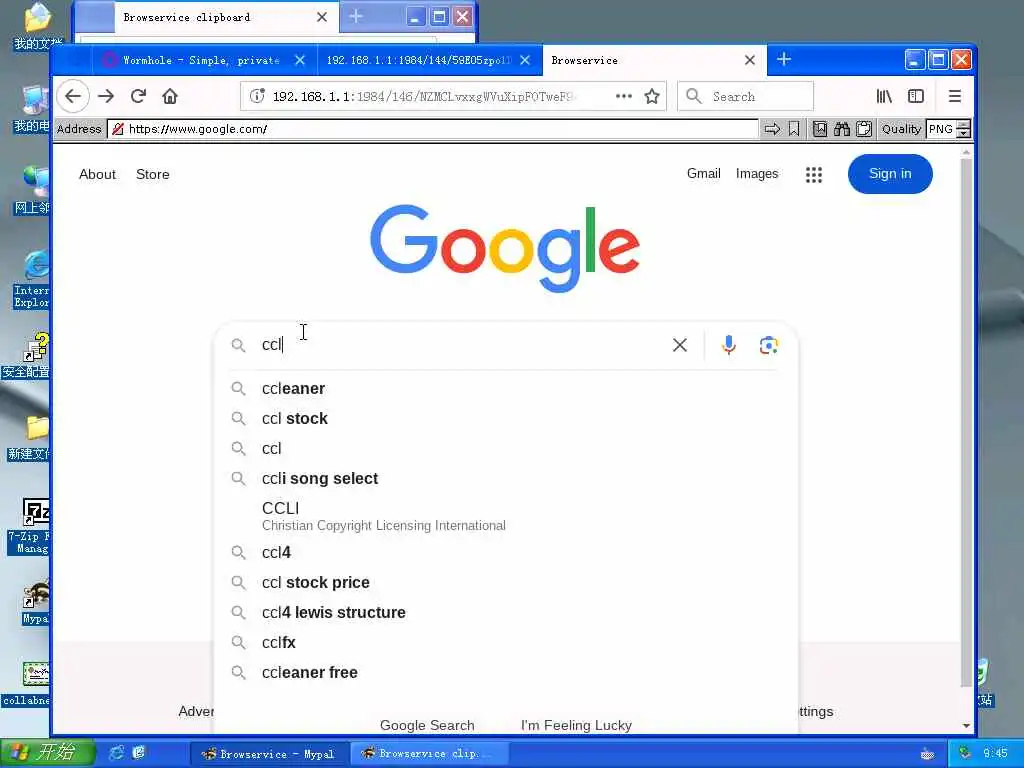Launch Internet Explorer from quick launch

pos(116,753)
